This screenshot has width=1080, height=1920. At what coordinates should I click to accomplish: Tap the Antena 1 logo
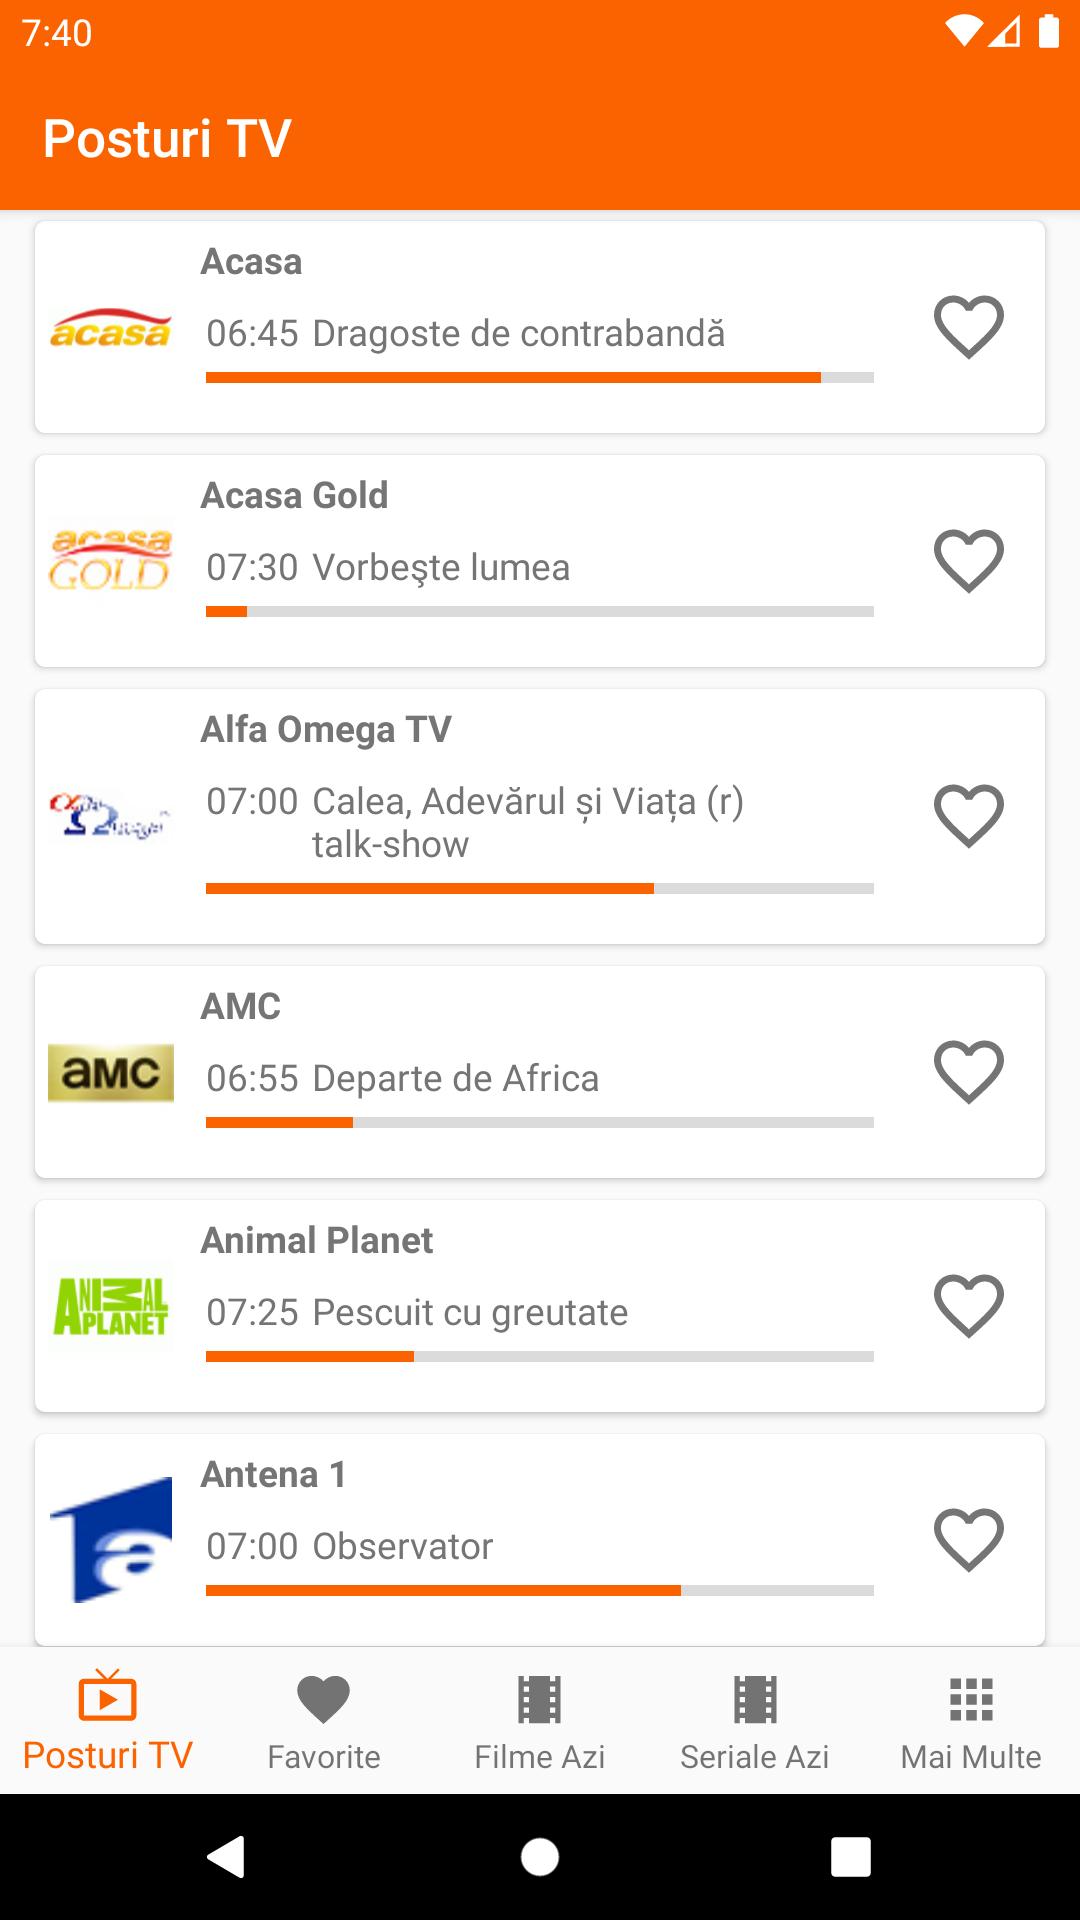[x=110, y=1539]
